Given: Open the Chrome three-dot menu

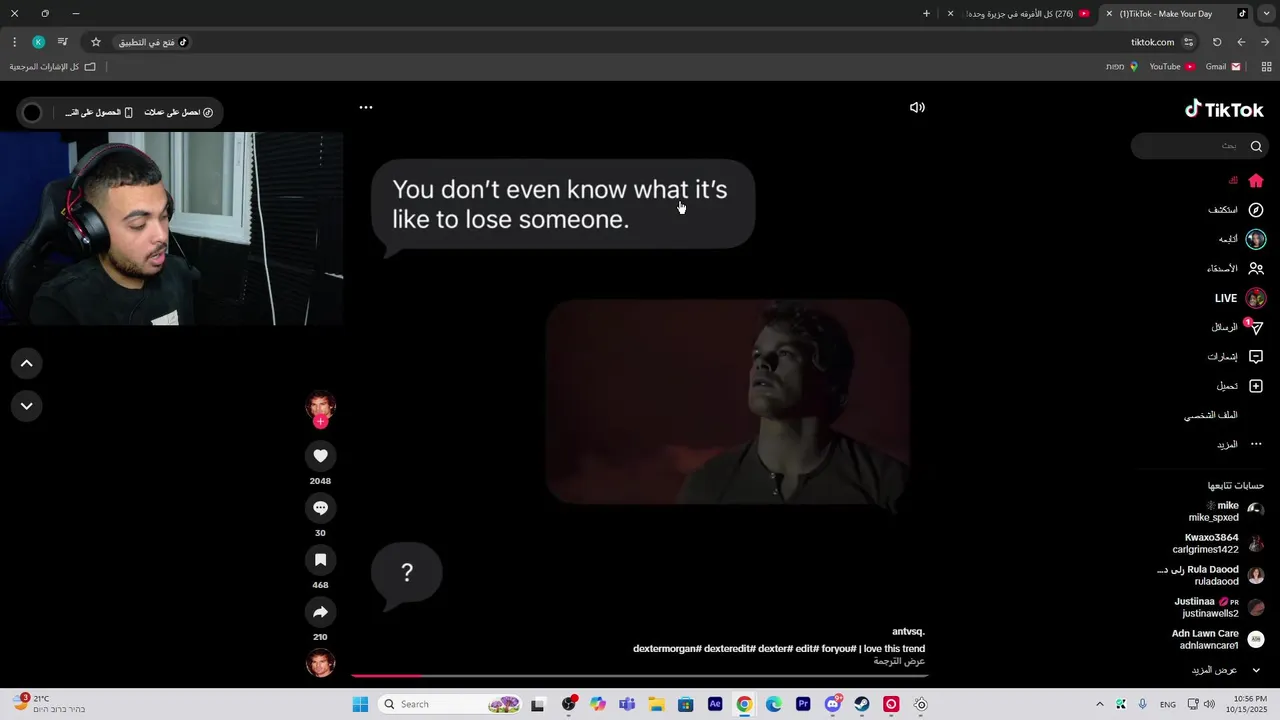Looking at the screenshot, I should (14, 42).
